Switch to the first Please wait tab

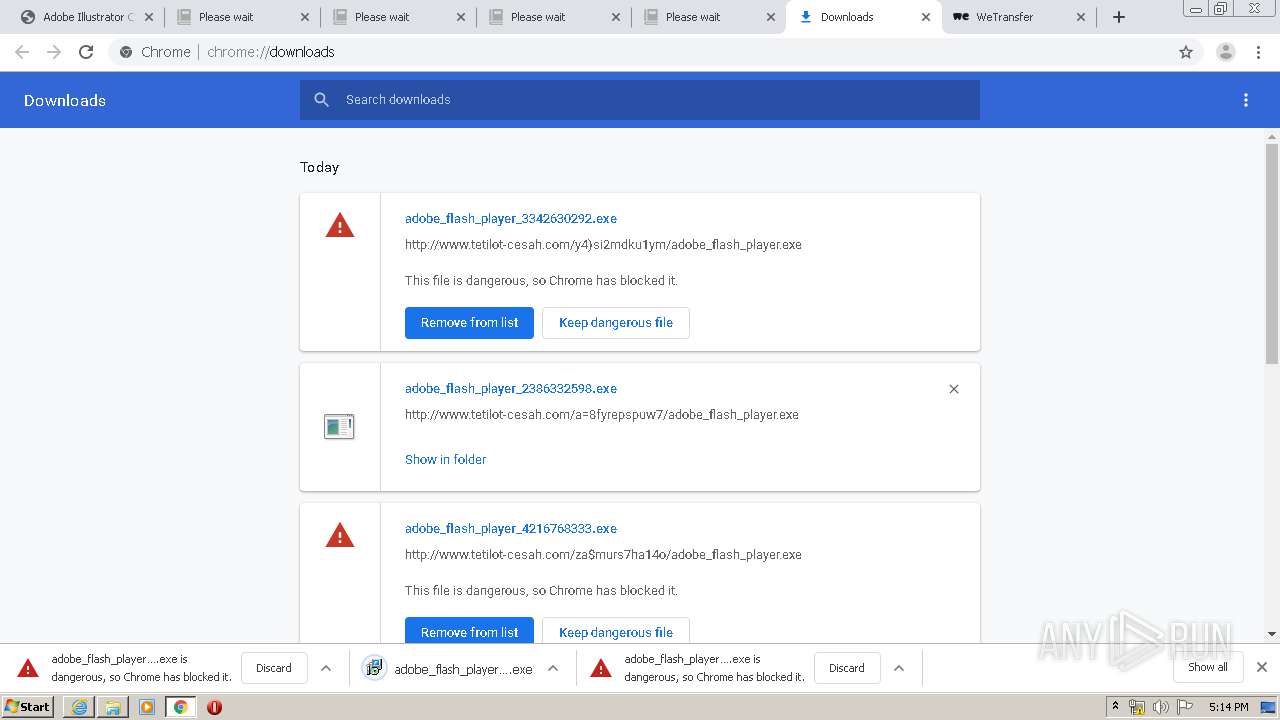point(243,17)
